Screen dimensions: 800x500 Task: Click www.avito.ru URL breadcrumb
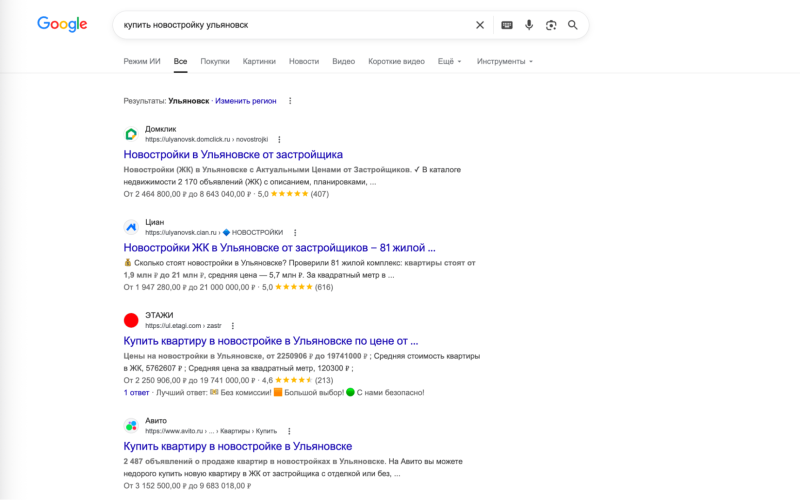pos(211,431)
